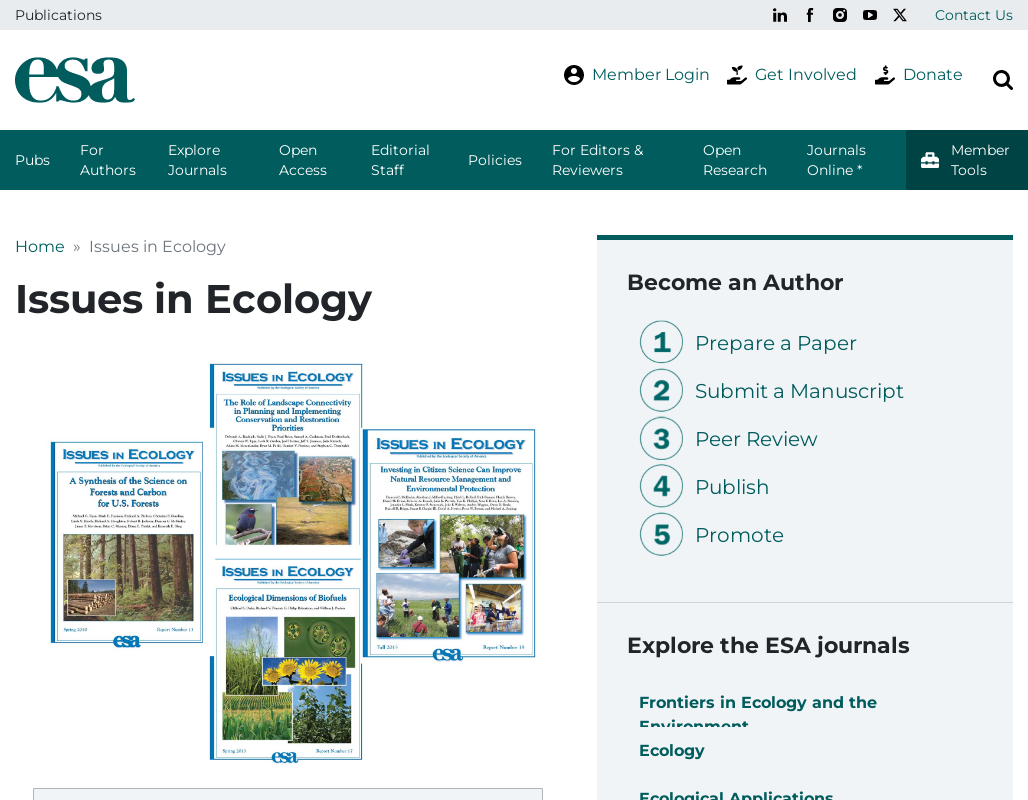Open the For Authors menu
This screenshot has height=800, width=1028.
tap(108, 160)
